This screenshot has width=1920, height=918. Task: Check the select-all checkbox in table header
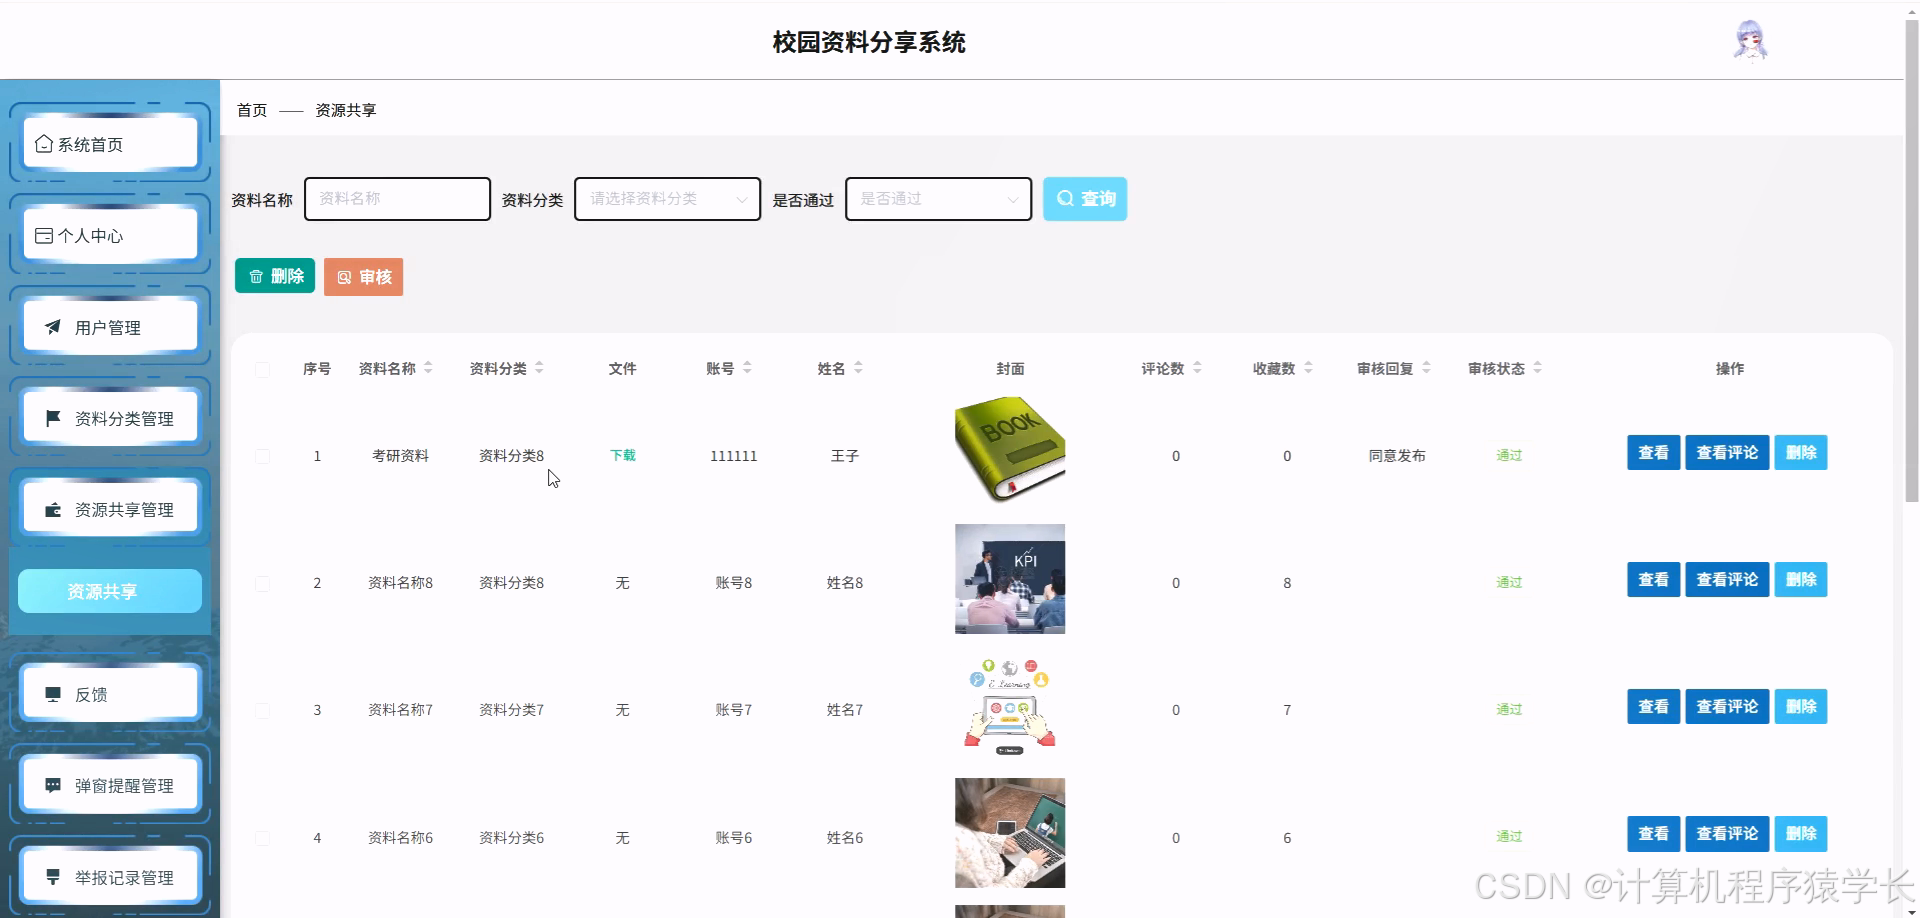pyautogui.click(x=263, y=369)
